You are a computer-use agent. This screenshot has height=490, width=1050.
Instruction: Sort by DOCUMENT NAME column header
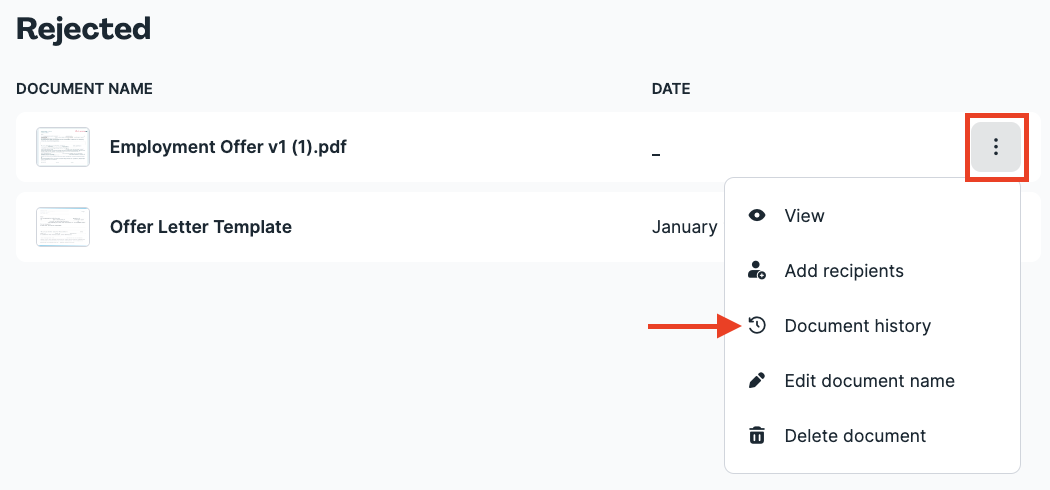[84, 88]
